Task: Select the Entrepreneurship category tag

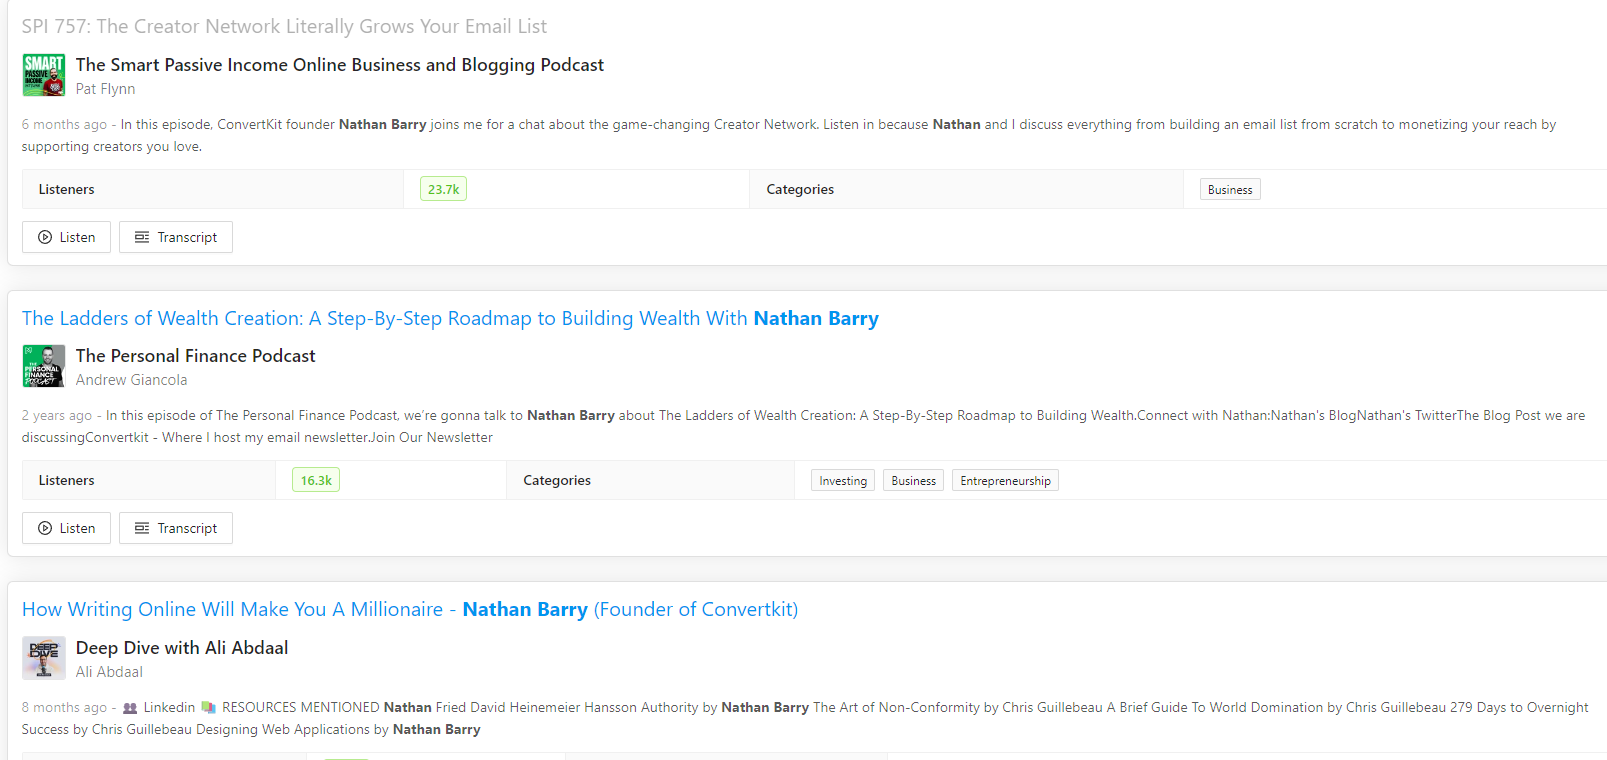Action: [1005, 481]
